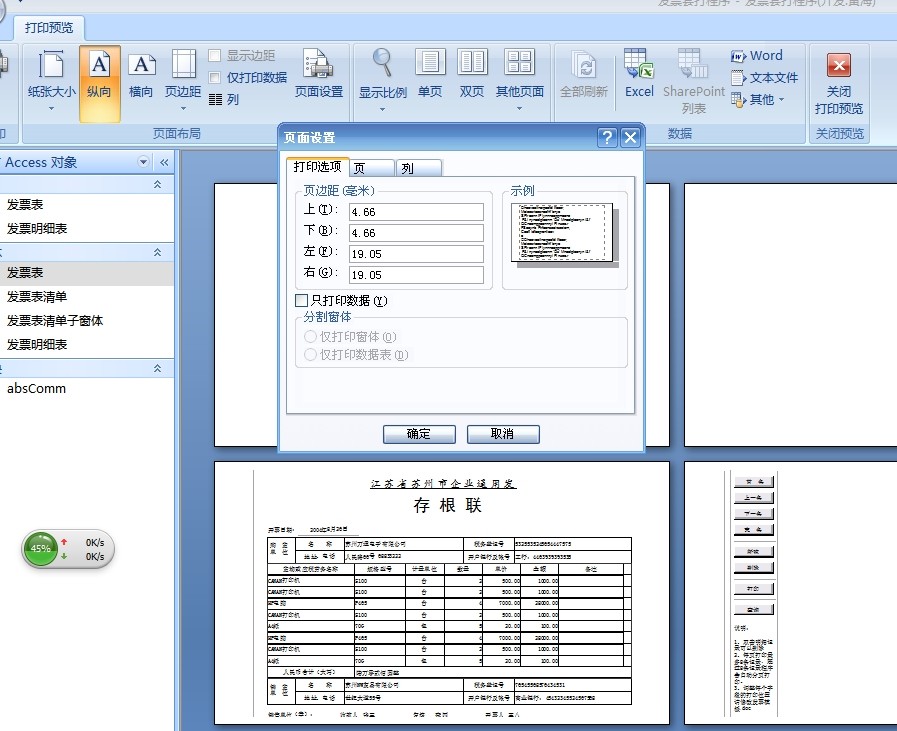
Task: Click the 上 top margin input field
Action: point(416,212)
